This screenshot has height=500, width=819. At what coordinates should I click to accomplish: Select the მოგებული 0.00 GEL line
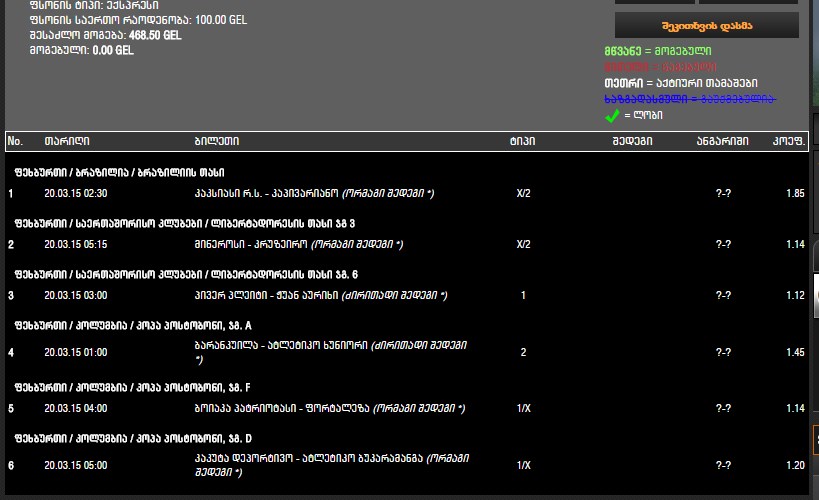point(81,50)
